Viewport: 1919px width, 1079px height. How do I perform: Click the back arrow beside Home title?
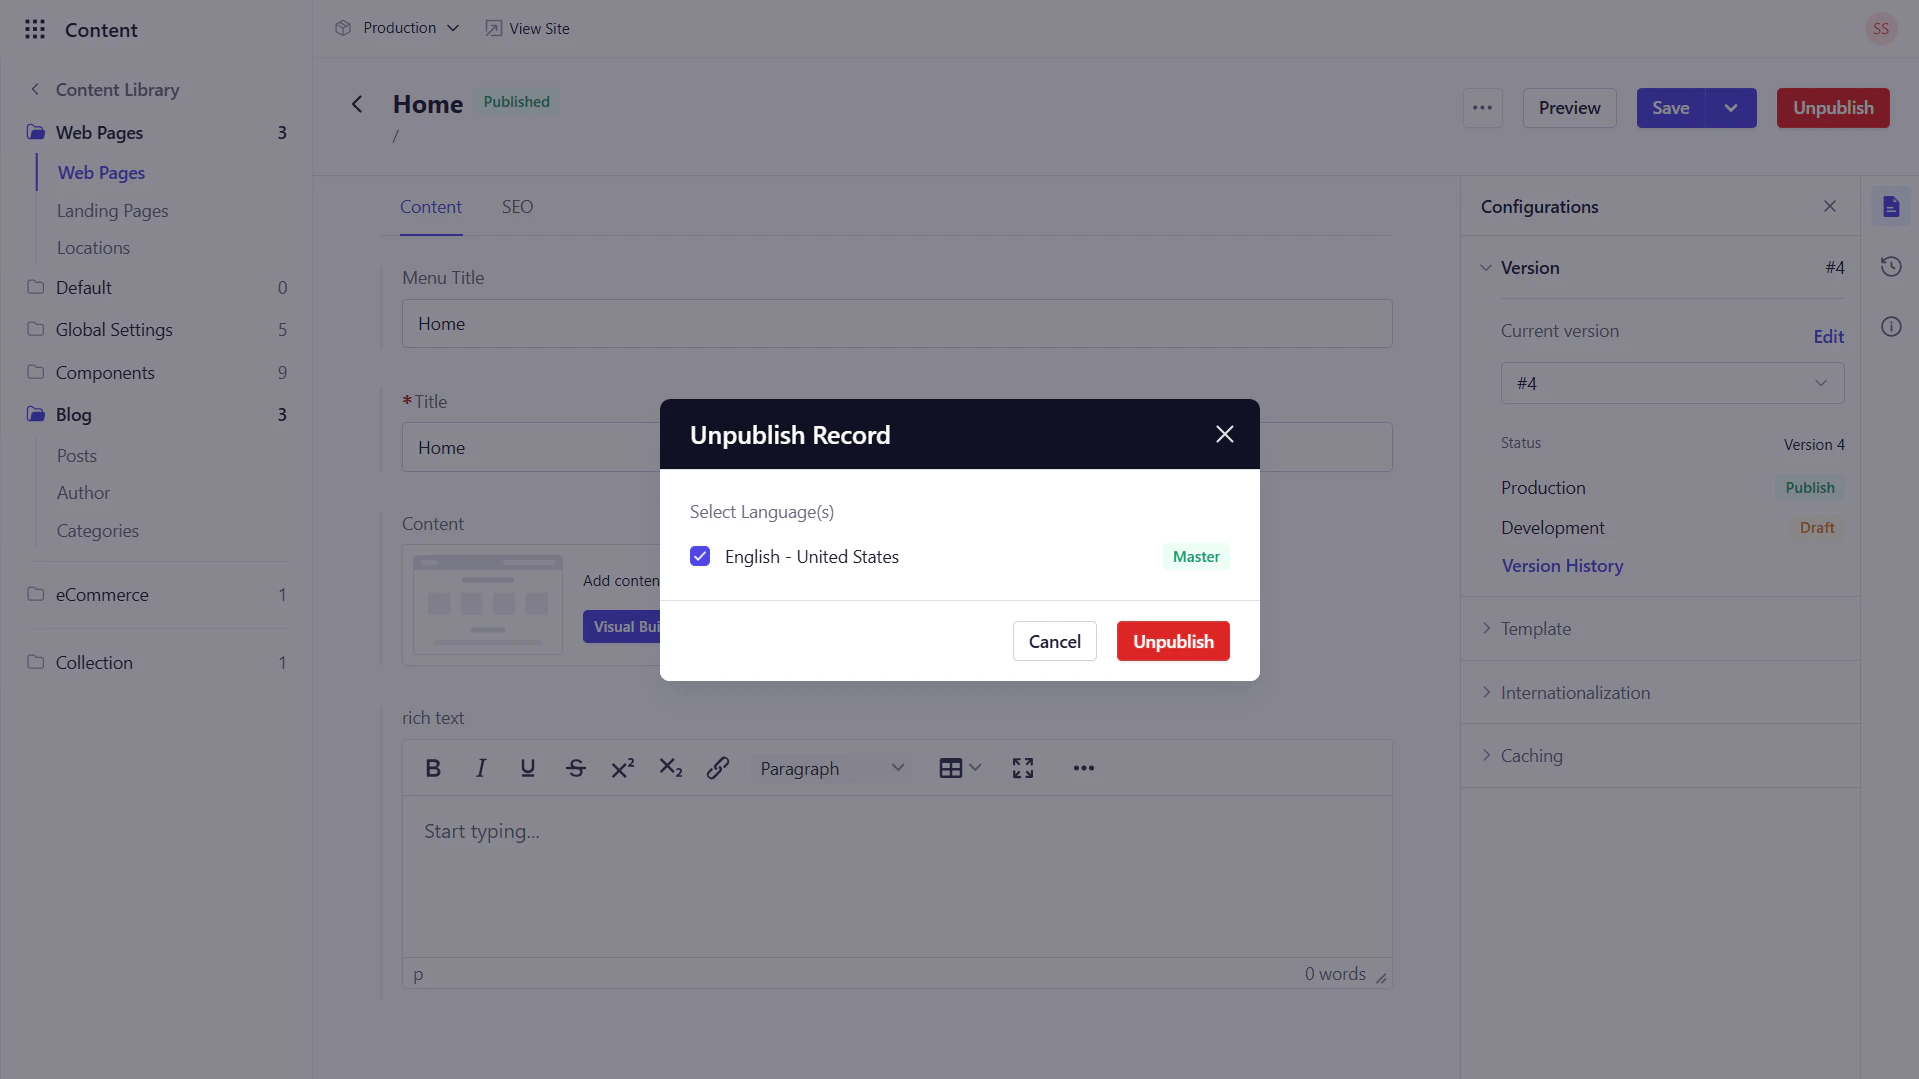pos(357,104)
